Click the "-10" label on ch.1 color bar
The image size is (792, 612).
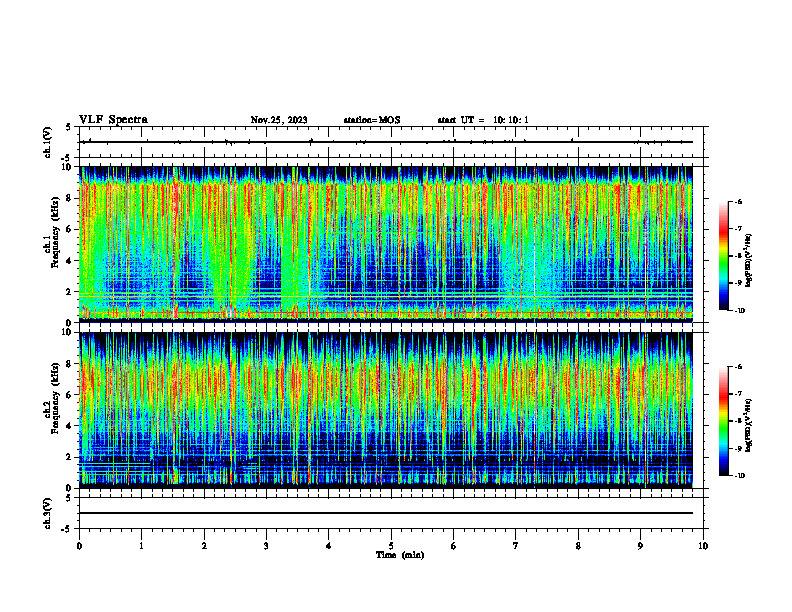click(739, 311)
